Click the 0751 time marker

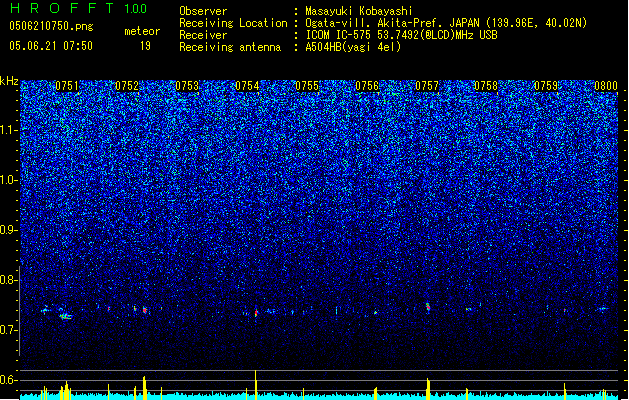(x=67, y=86)
